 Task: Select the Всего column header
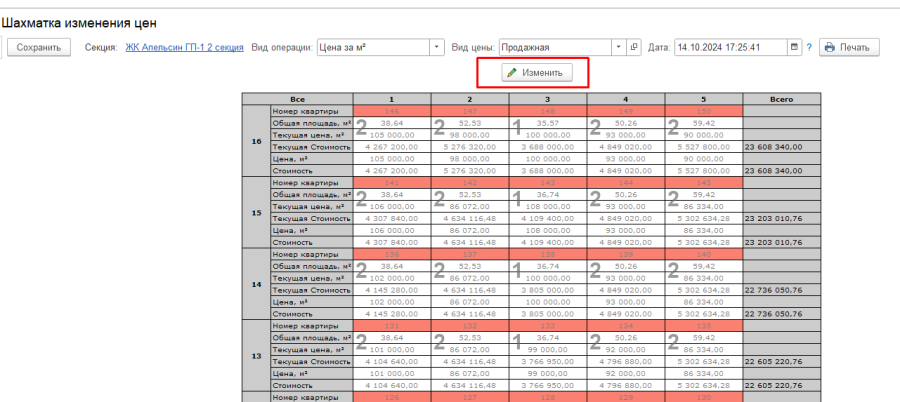click(782, 99)
